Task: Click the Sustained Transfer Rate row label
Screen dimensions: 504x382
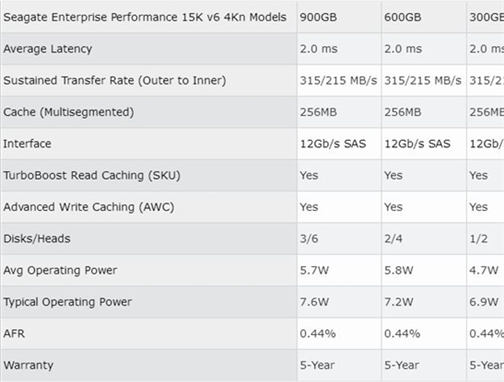Action: pyautogui.click(x=115, y=81)
